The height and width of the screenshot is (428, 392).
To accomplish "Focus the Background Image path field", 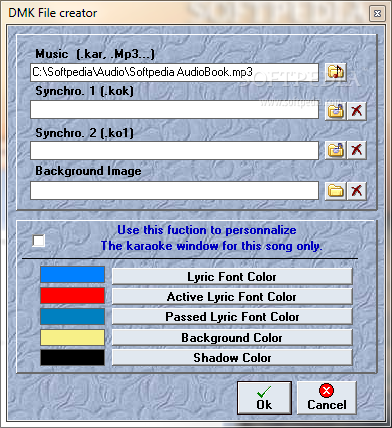I will coord(174,191).
